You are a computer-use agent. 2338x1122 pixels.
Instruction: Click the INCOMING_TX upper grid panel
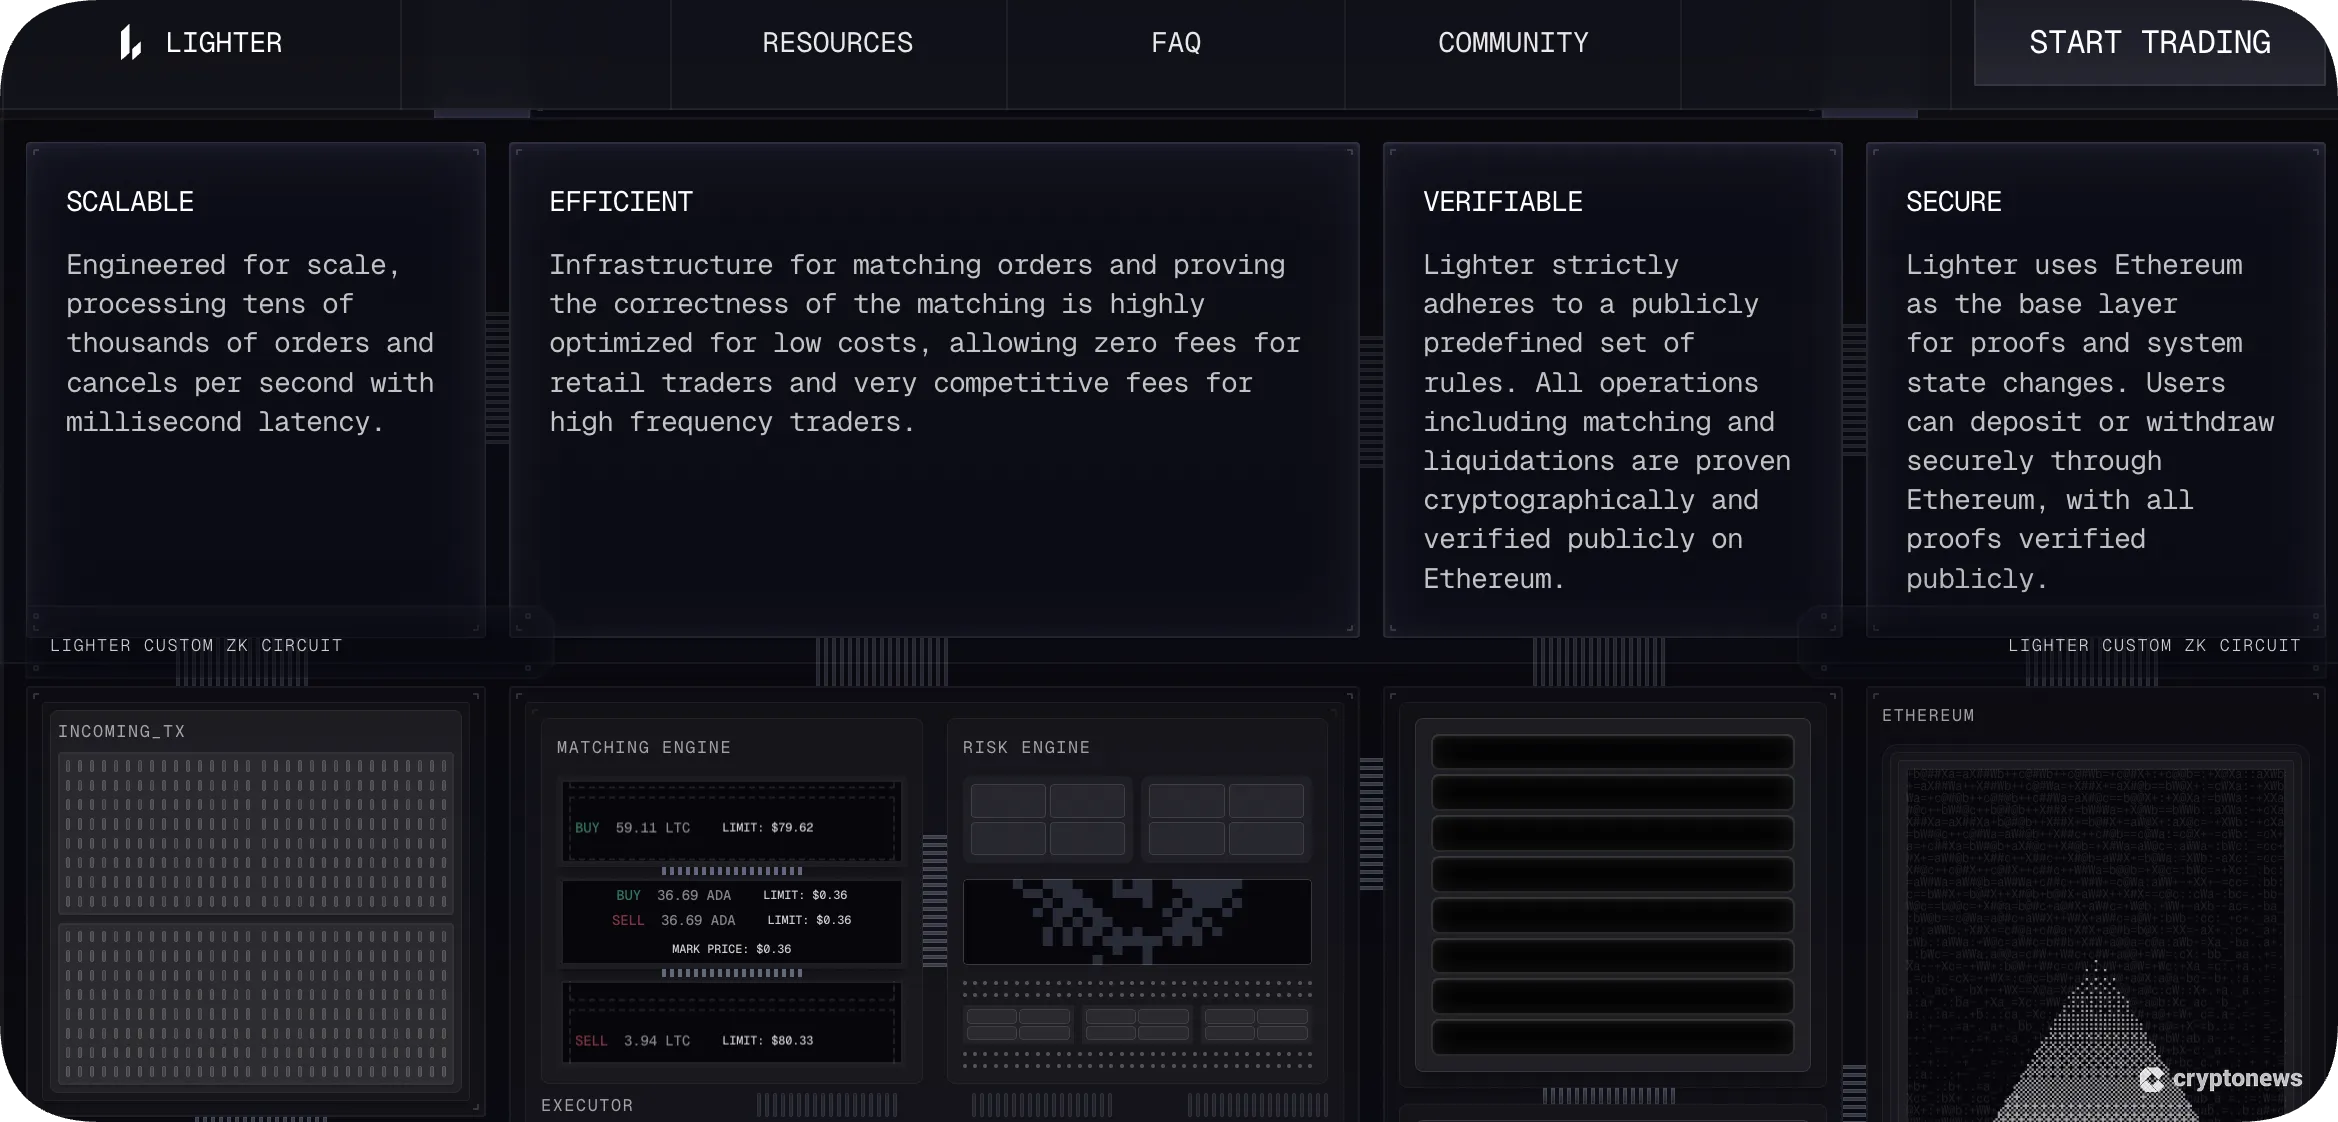coord(255,832)
